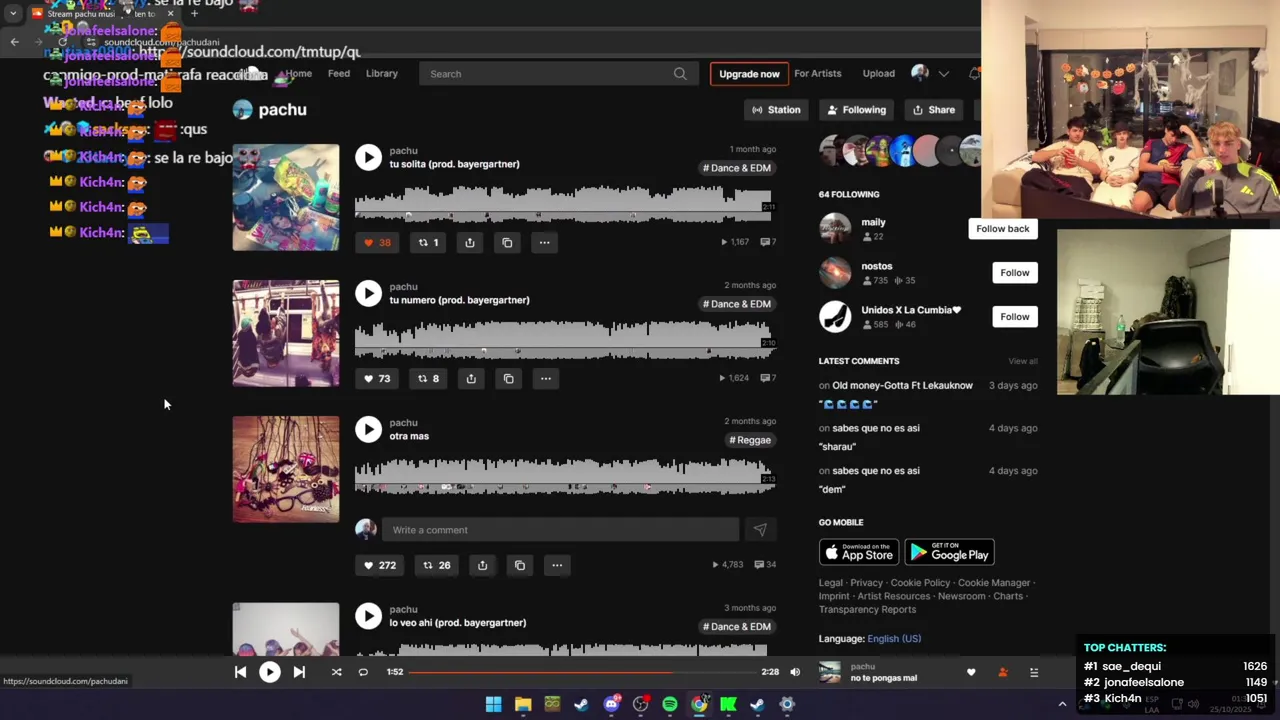The image size is (1280, 720).
Task: Share the 'otra mas' track via share icon
Action: [x=482, y=565]
